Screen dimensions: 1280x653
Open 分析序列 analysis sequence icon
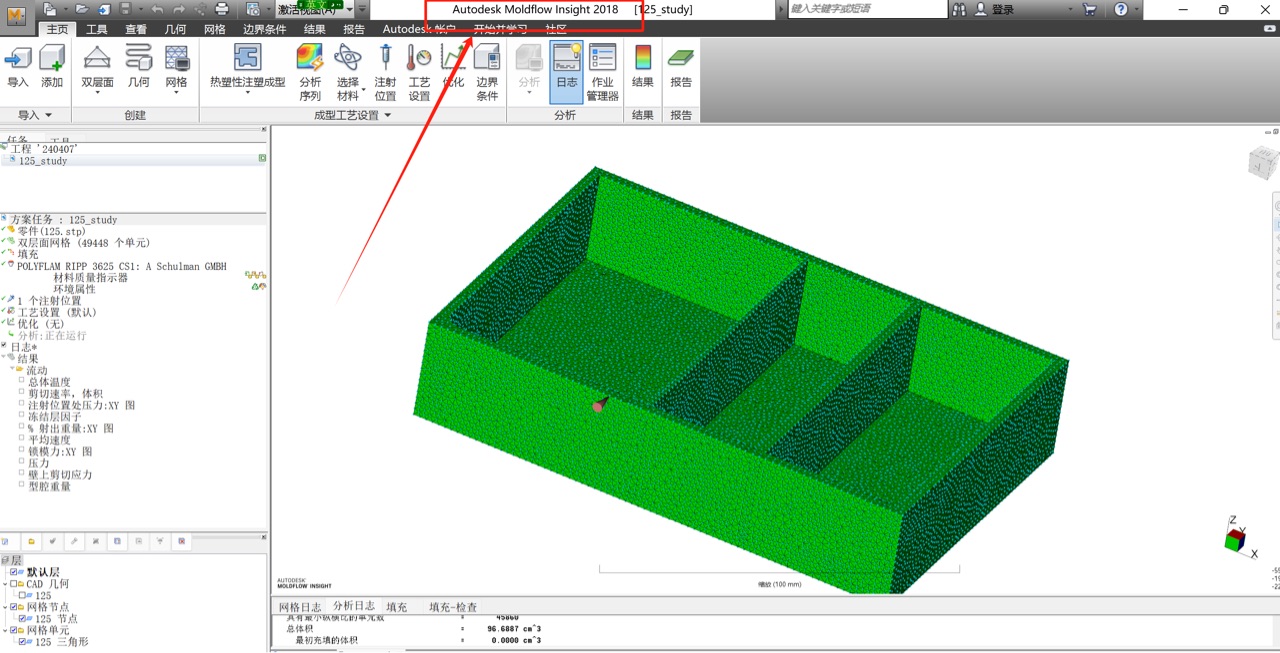coord(310,57)
